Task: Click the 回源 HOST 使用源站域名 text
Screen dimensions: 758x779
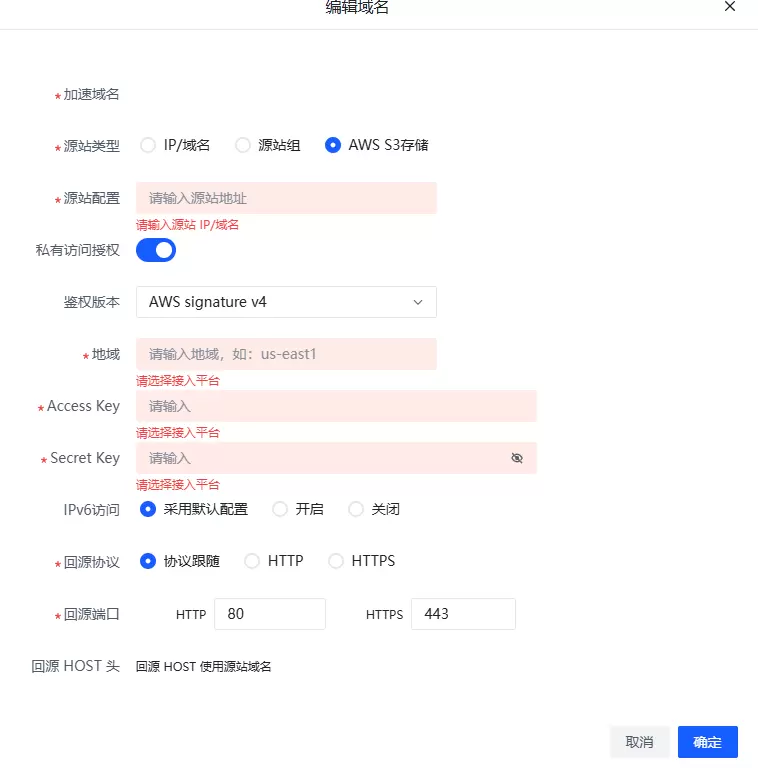Action: [204, 667]
